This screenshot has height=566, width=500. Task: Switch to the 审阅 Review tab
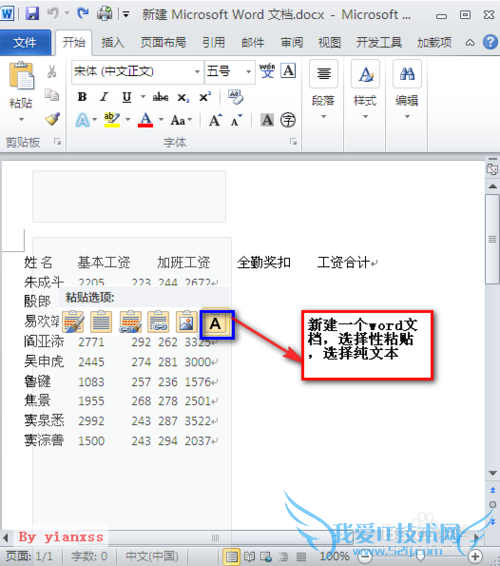pos(292,43)
